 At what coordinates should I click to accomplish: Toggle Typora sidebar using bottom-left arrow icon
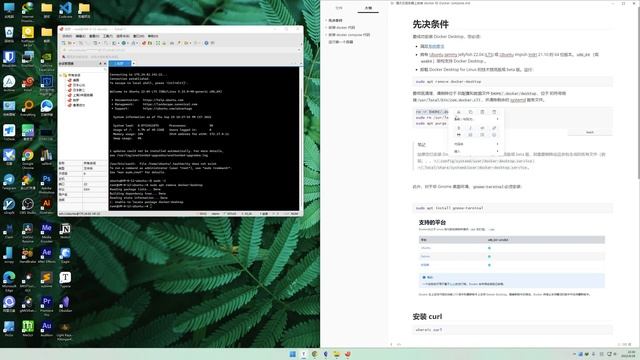(x=391, y=344)
